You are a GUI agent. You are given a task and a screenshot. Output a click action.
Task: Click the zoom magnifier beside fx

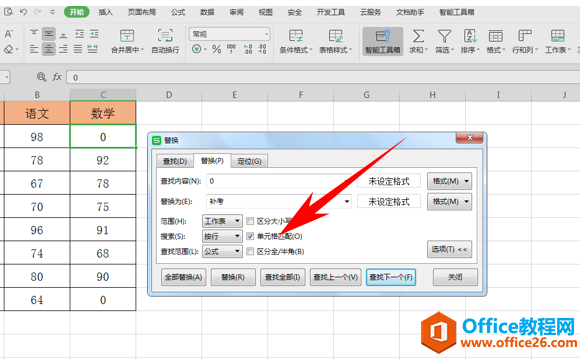coord(41,77)
